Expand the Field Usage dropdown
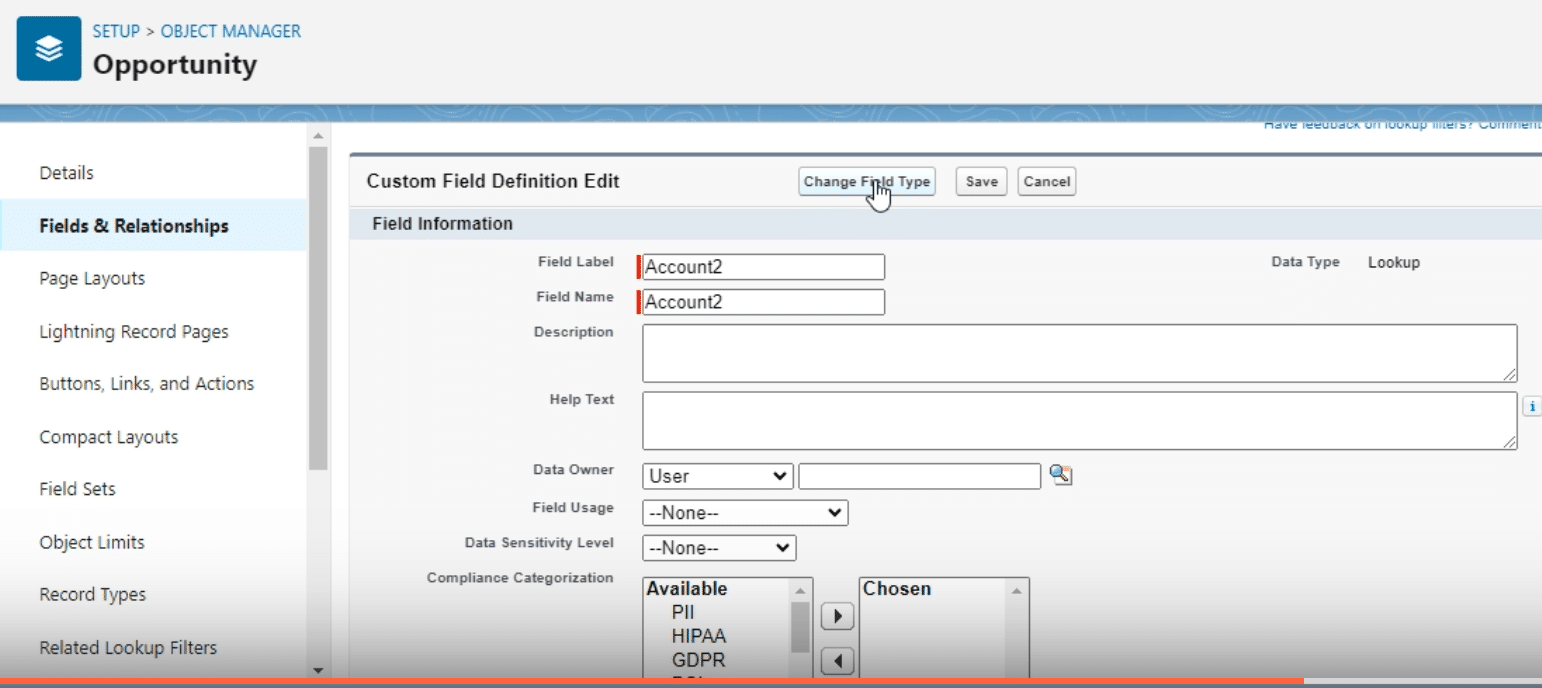 (x=745, y=513)
